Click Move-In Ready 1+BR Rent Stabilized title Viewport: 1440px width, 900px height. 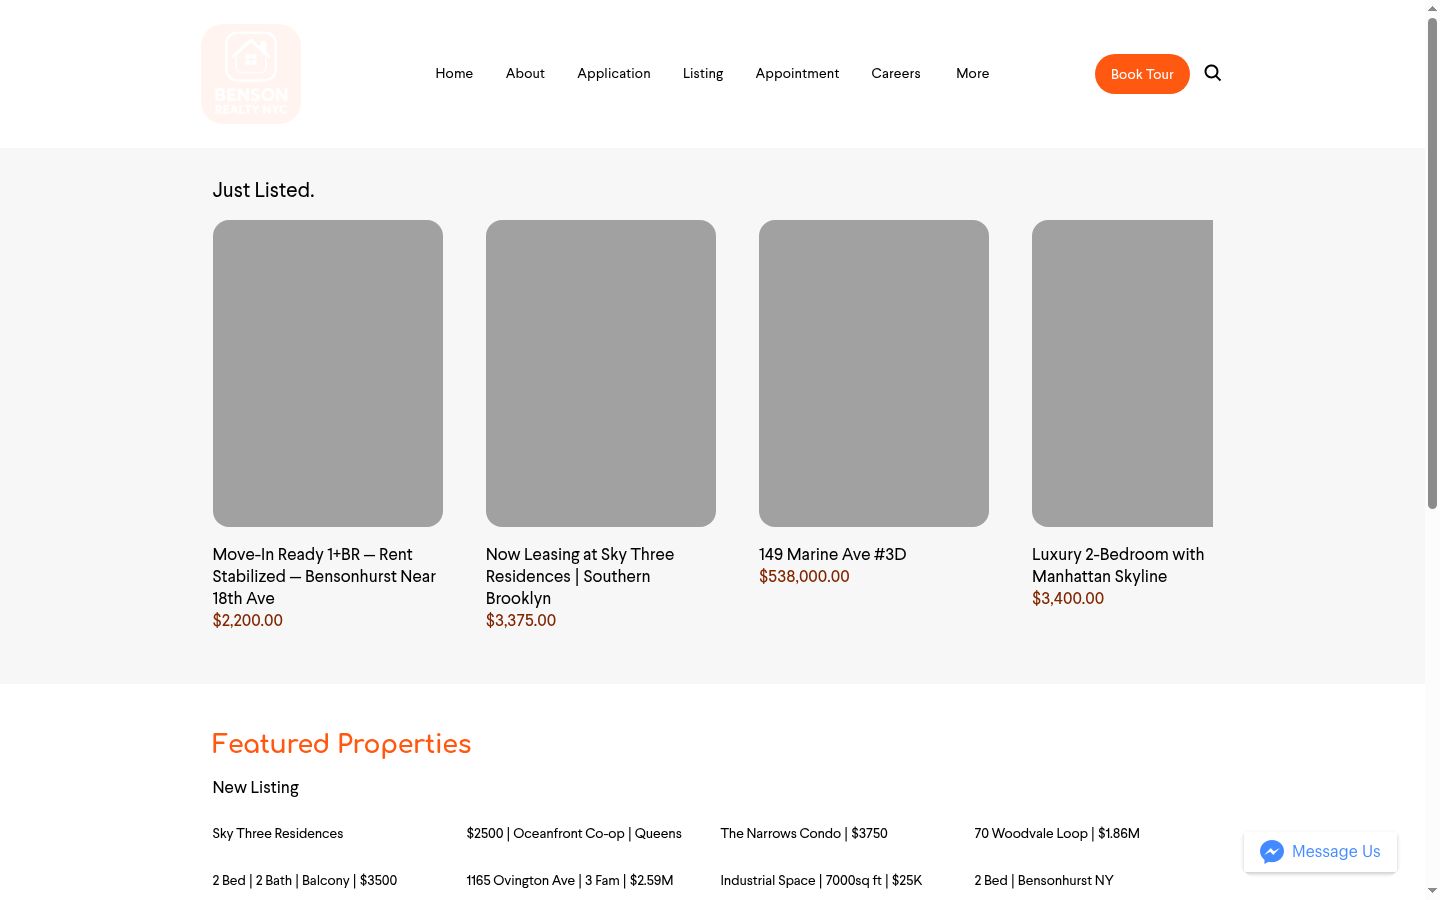point(324,576)
